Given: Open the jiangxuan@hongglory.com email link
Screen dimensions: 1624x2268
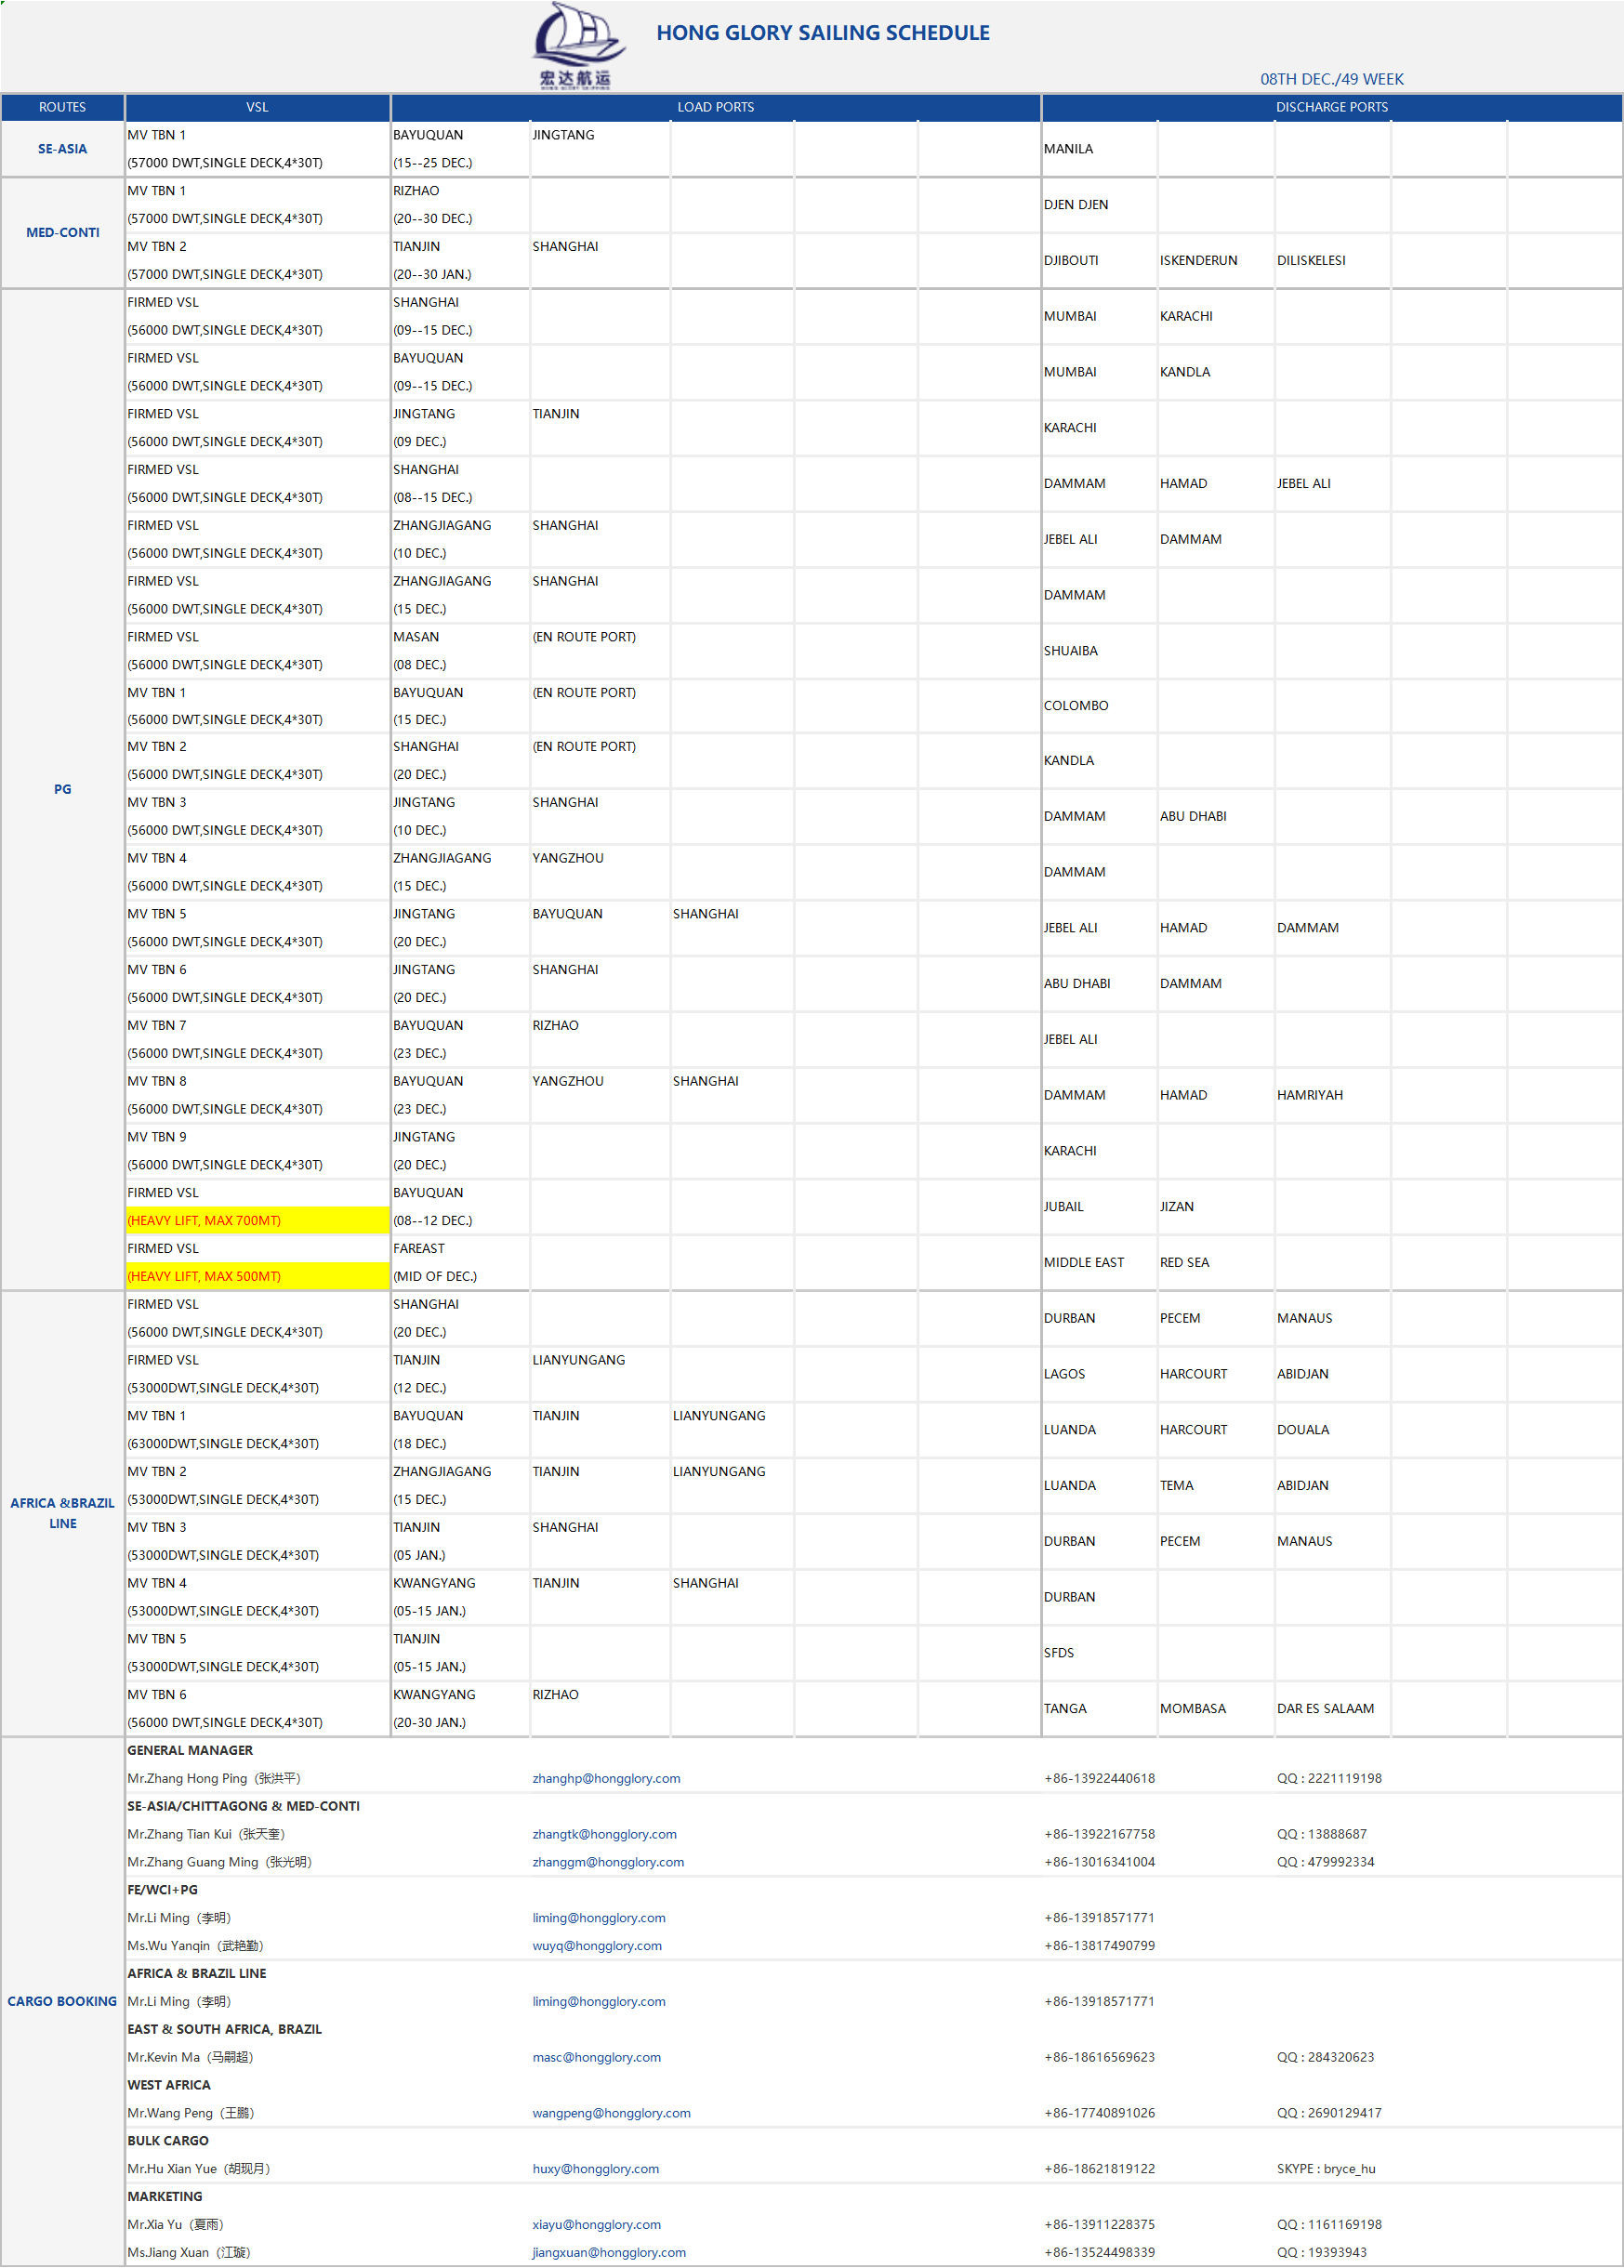Looking at the screenshot, I should 609,2252.
